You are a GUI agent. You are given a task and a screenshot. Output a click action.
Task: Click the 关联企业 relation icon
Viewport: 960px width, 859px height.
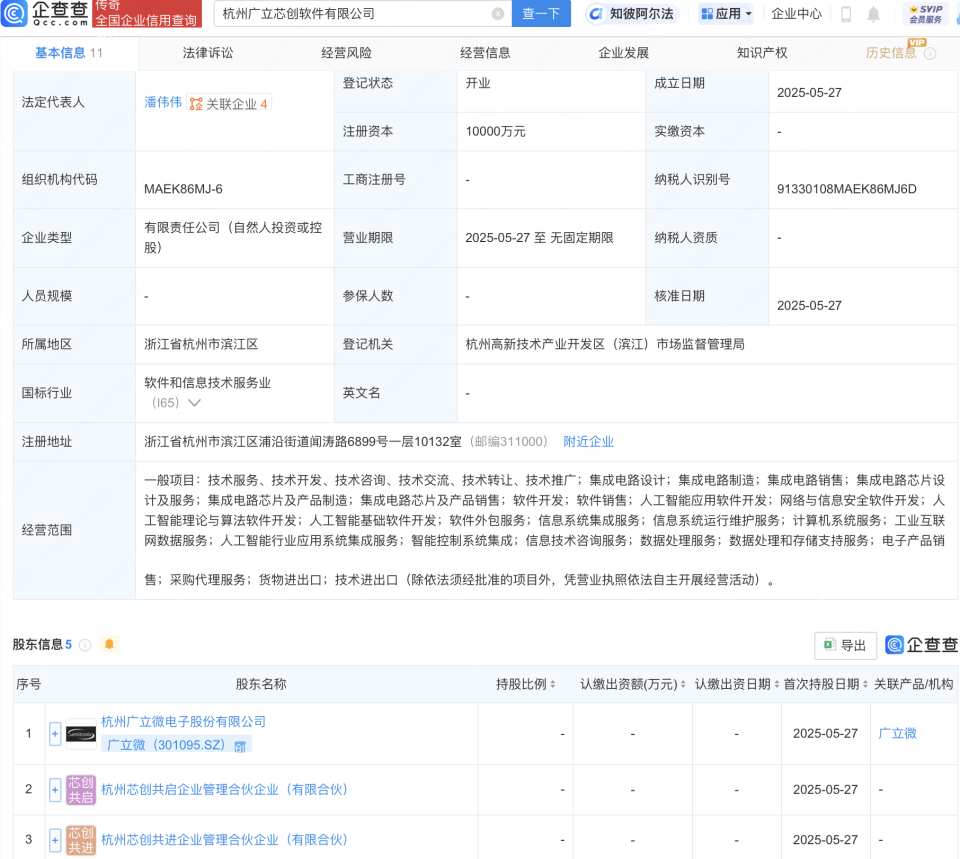(196, 104)
